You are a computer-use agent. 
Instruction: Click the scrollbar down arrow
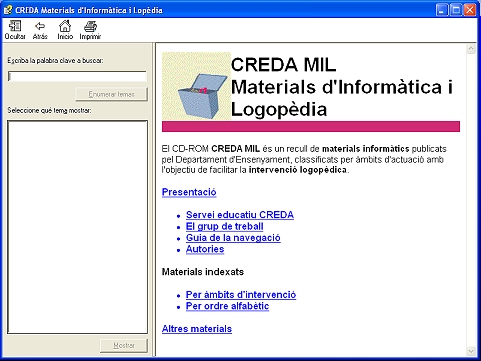(x=471, y=351)
